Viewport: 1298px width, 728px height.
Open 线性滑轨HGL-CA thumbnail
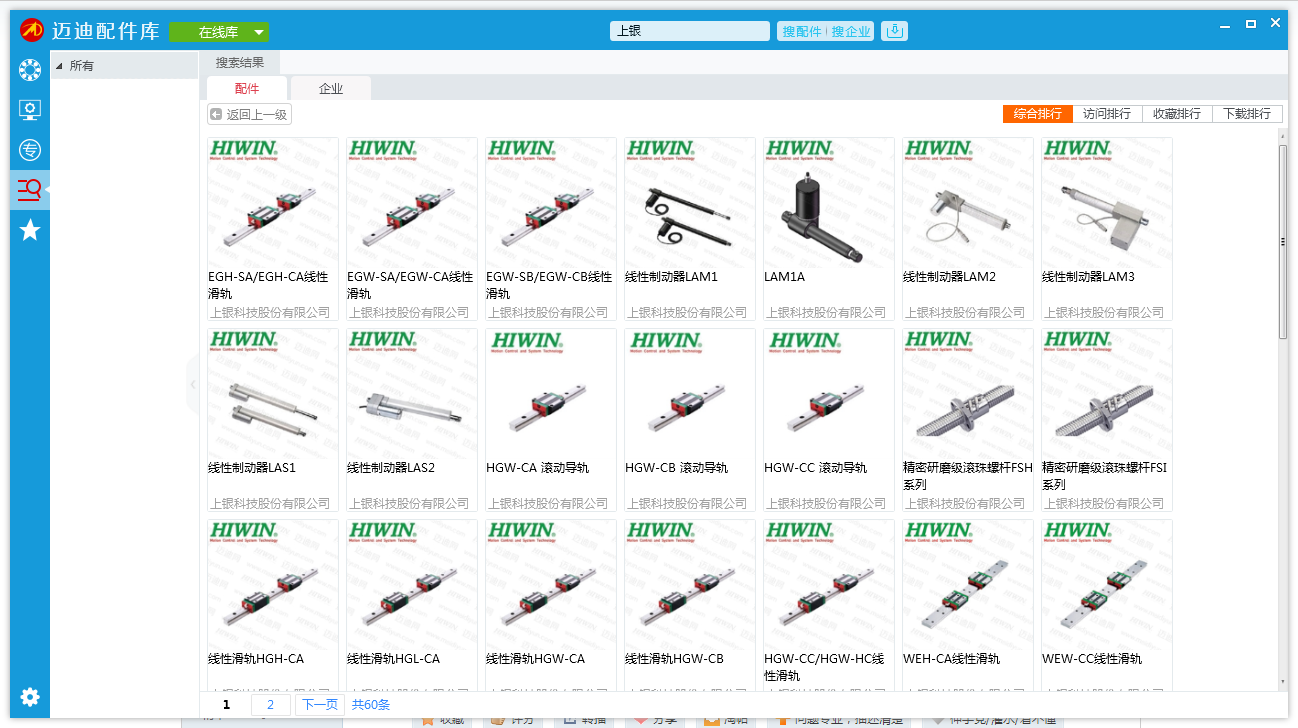coord(412,585)
